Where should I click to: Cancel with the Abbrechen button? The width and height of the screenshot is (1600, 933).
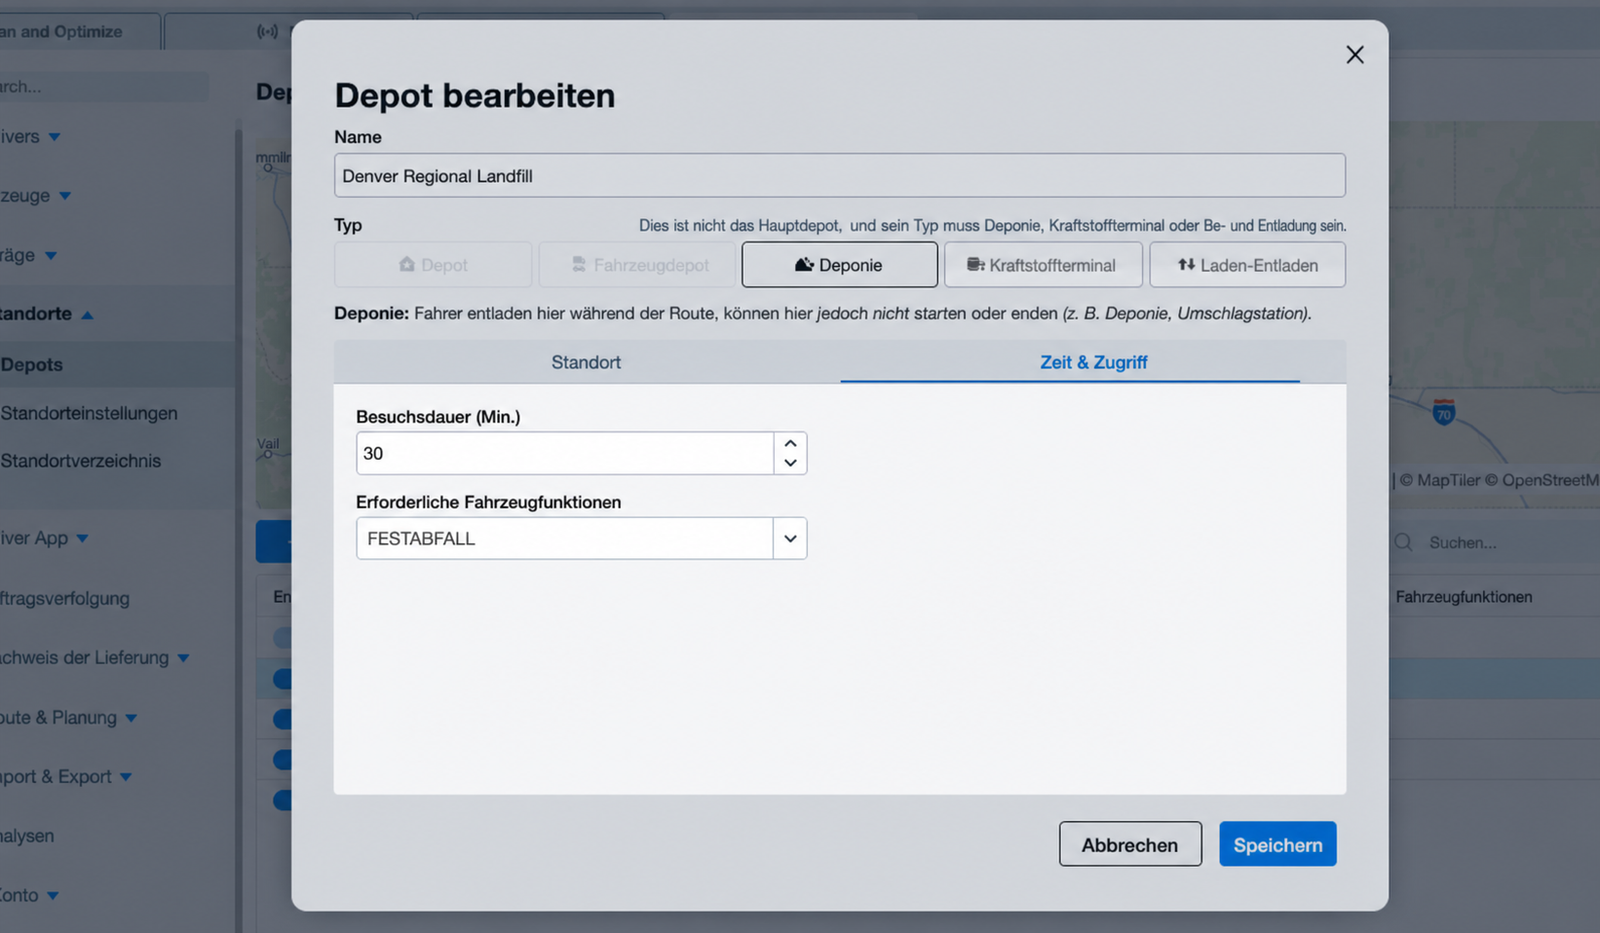click(1130, 845)
